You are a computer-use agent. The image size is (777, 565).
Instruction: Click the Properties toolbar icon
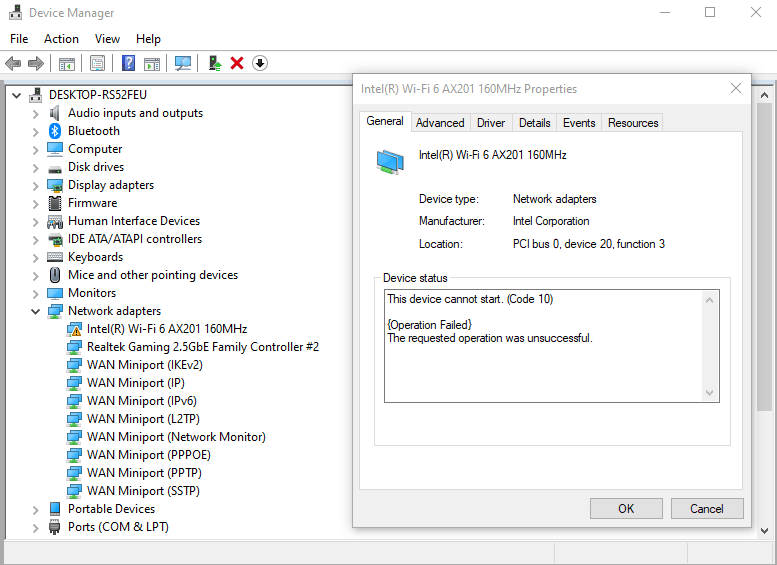[97, 63]
